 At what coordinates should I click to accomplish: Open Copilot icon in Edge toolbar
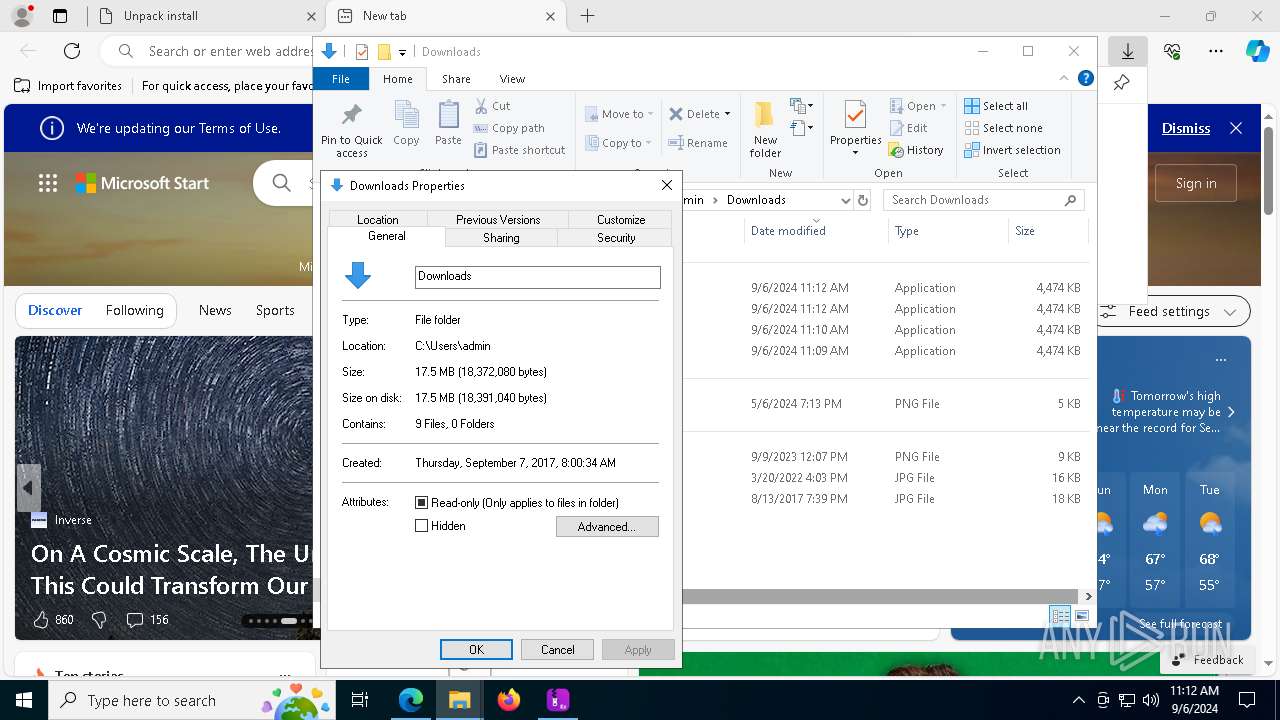pos(1257,51)
